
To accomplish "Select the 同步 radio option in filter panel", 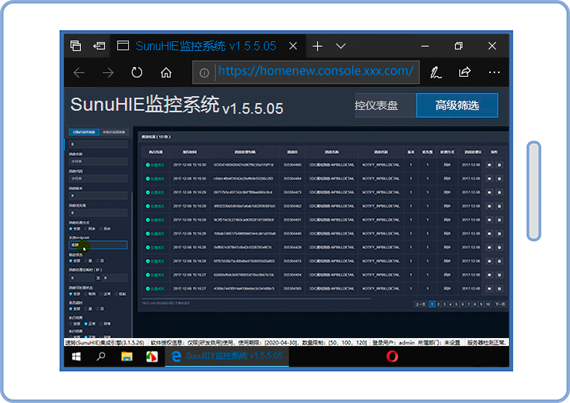I will coord(87,229).
